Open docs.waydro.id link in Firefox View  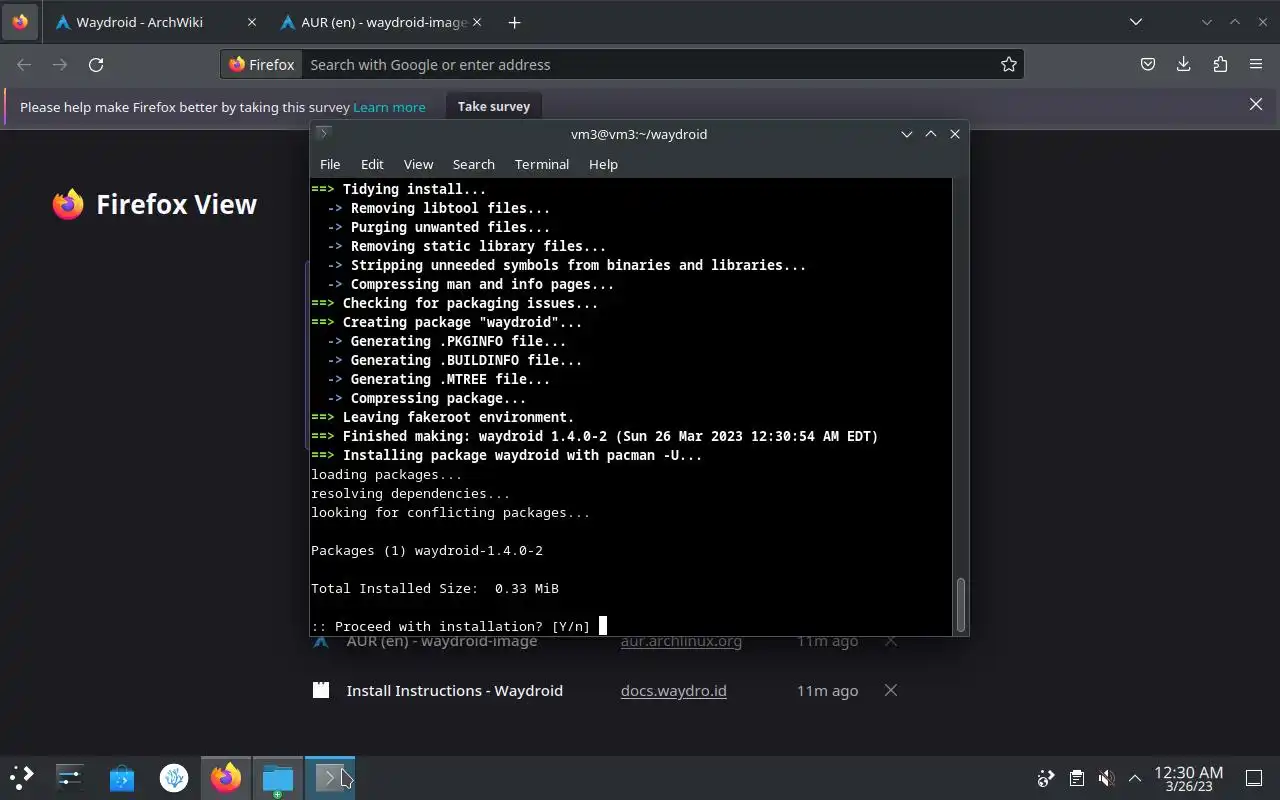673,691
